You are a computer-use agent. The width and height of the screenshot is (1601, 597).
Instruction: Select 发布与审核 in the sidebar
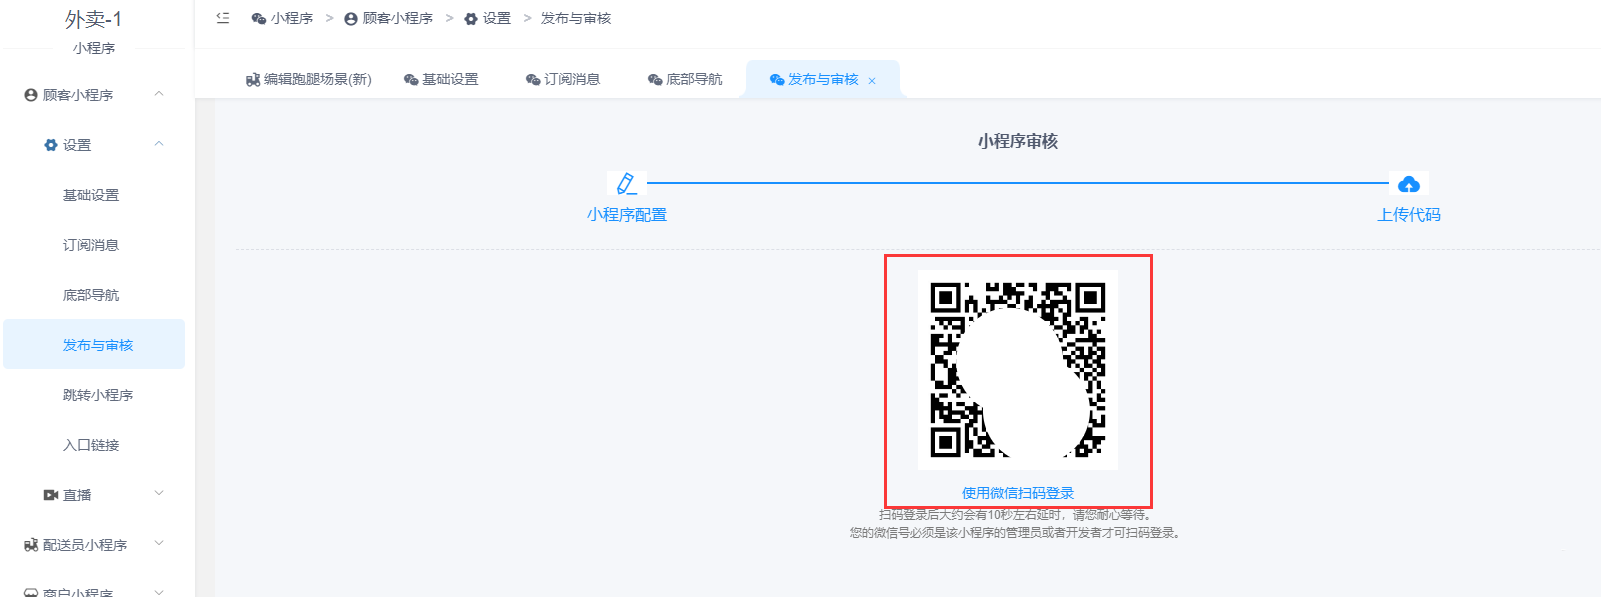[94, 344]
